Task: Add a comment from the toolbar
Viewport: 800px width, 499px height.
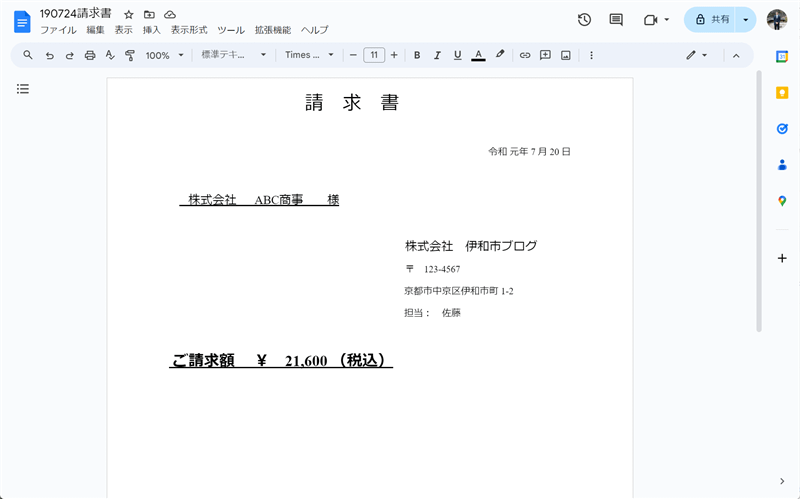Action: pyautogui.click(x=545, y=55)
